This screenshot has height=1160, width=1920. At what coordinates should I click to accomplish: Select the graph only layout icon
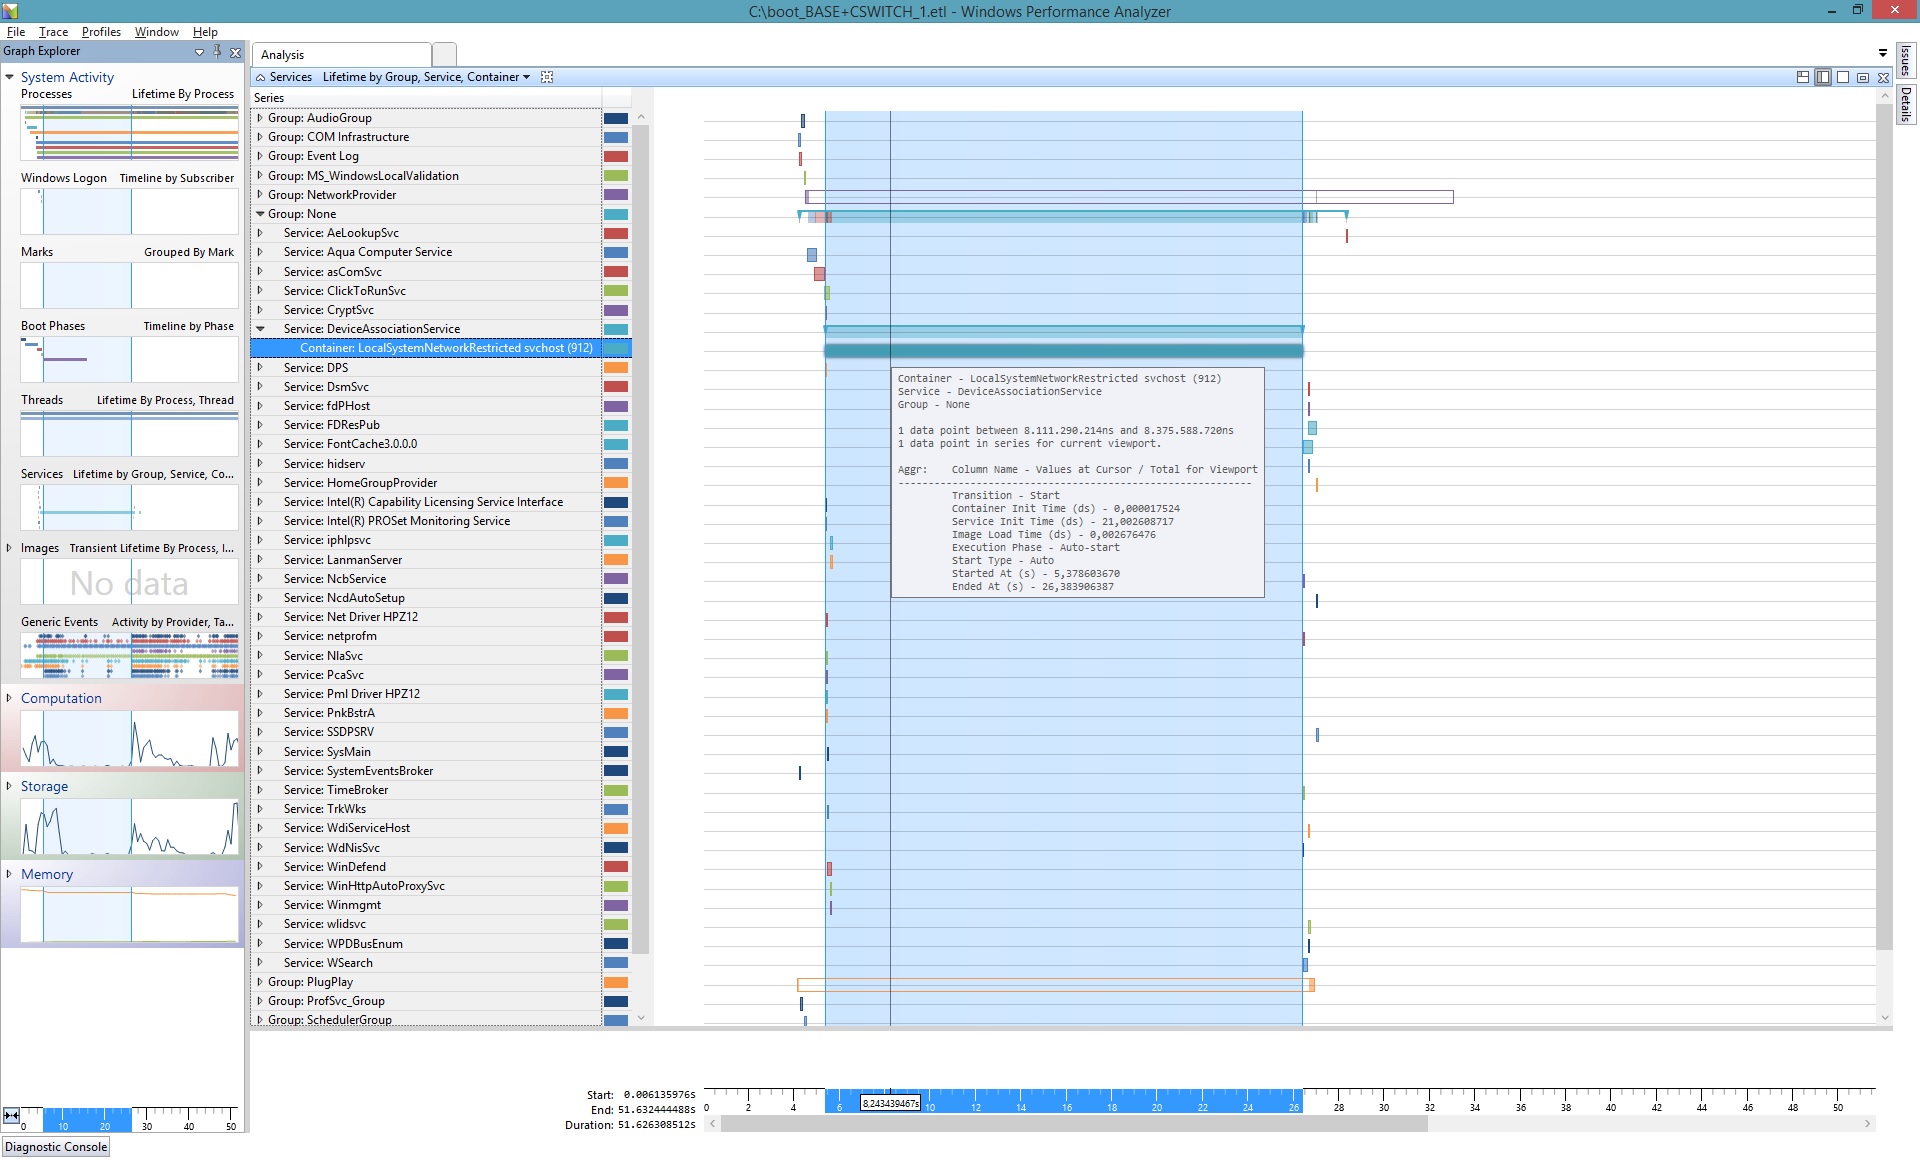(1823, 77)
